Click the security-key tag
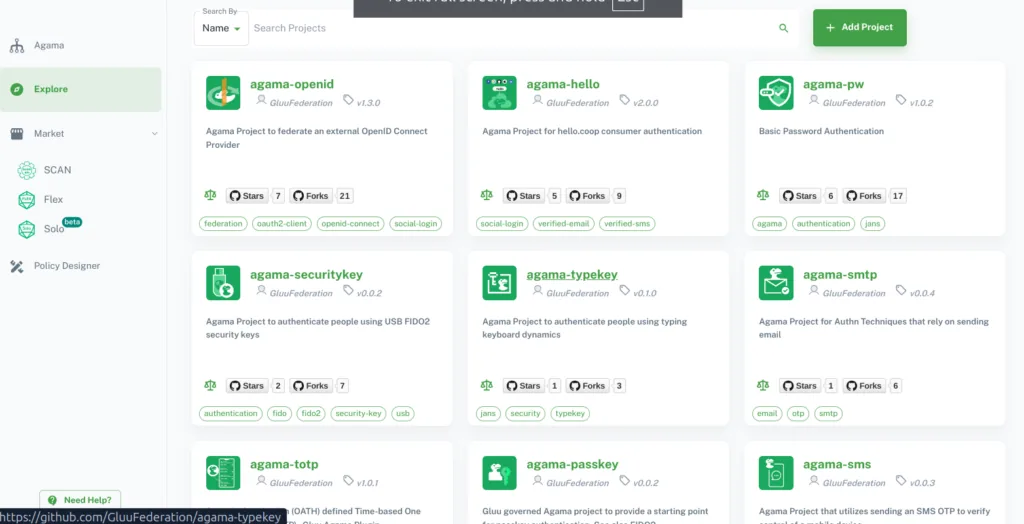 tap(359, 414)
